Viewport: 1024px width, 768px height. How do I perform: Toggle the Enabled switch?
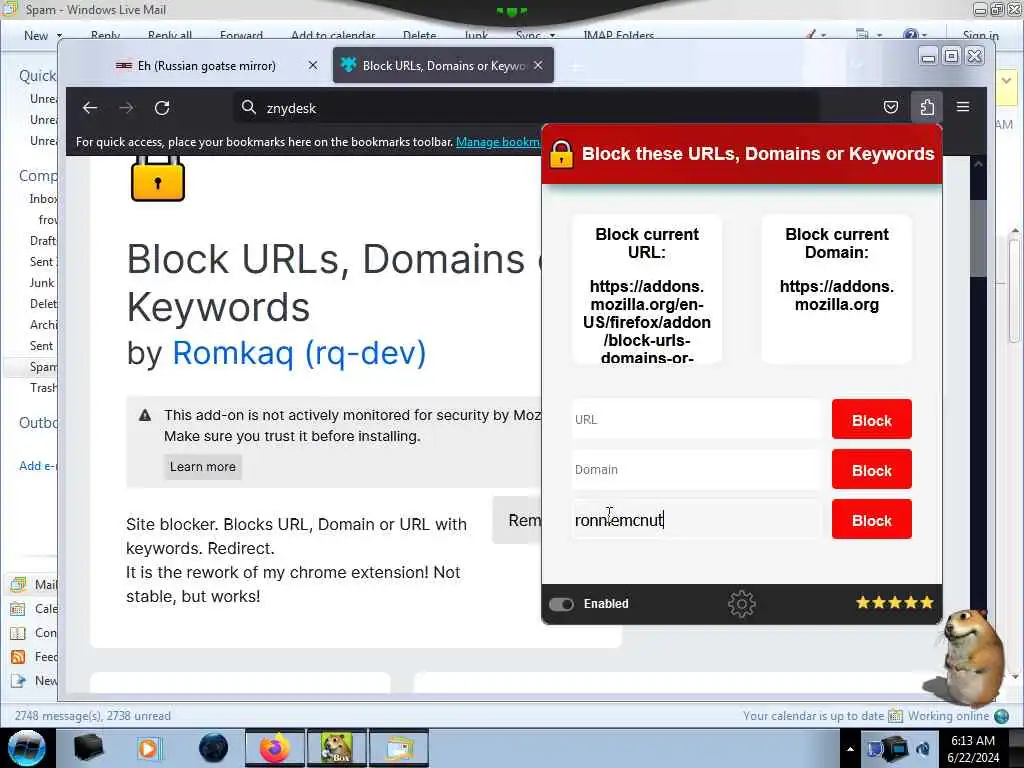(x=561, y=604)
